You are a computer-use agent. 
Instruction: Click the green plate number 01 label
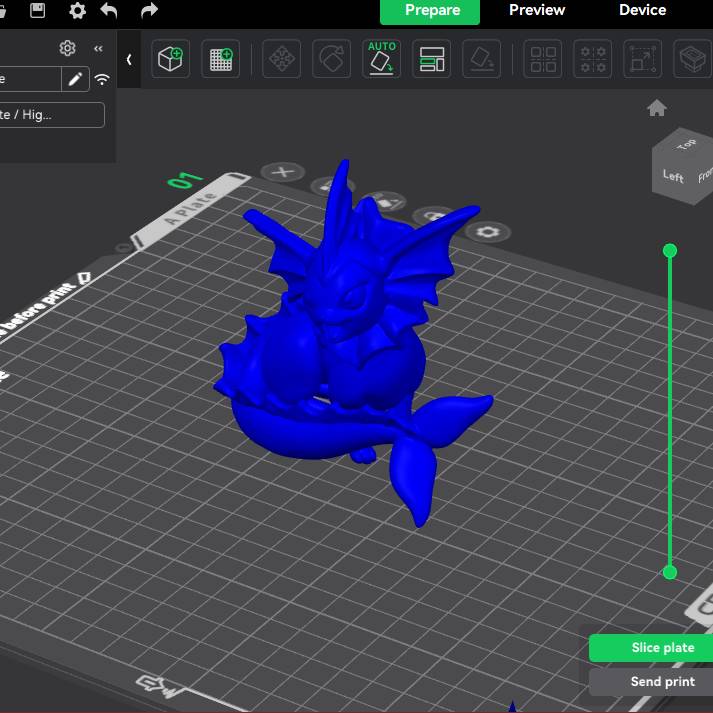[x=185, y=181]
